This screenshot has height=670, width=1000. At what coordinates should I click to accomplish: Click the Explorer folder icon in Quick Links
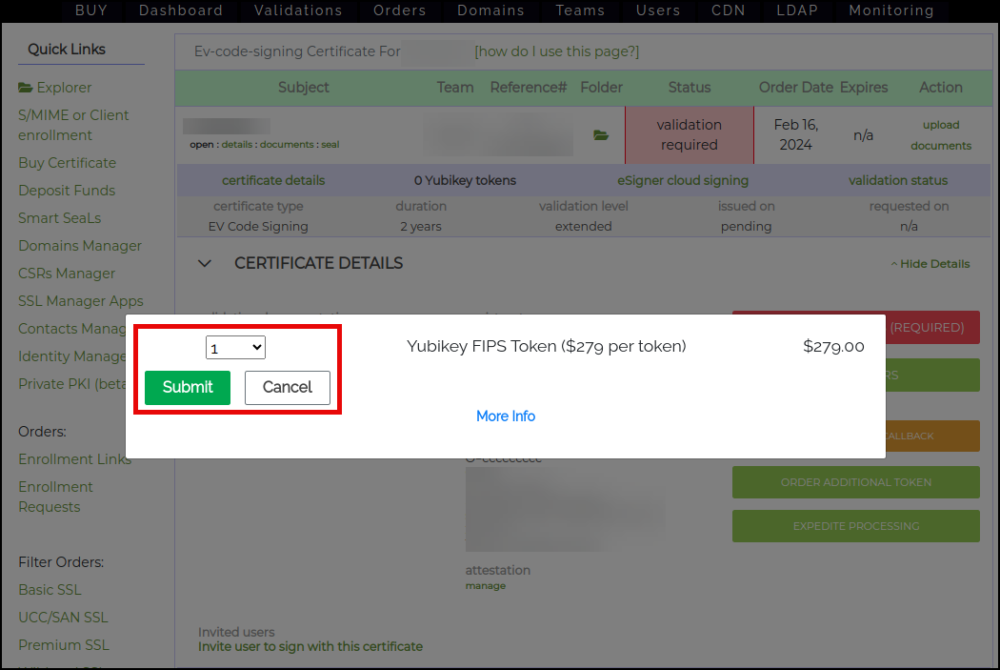25,88
